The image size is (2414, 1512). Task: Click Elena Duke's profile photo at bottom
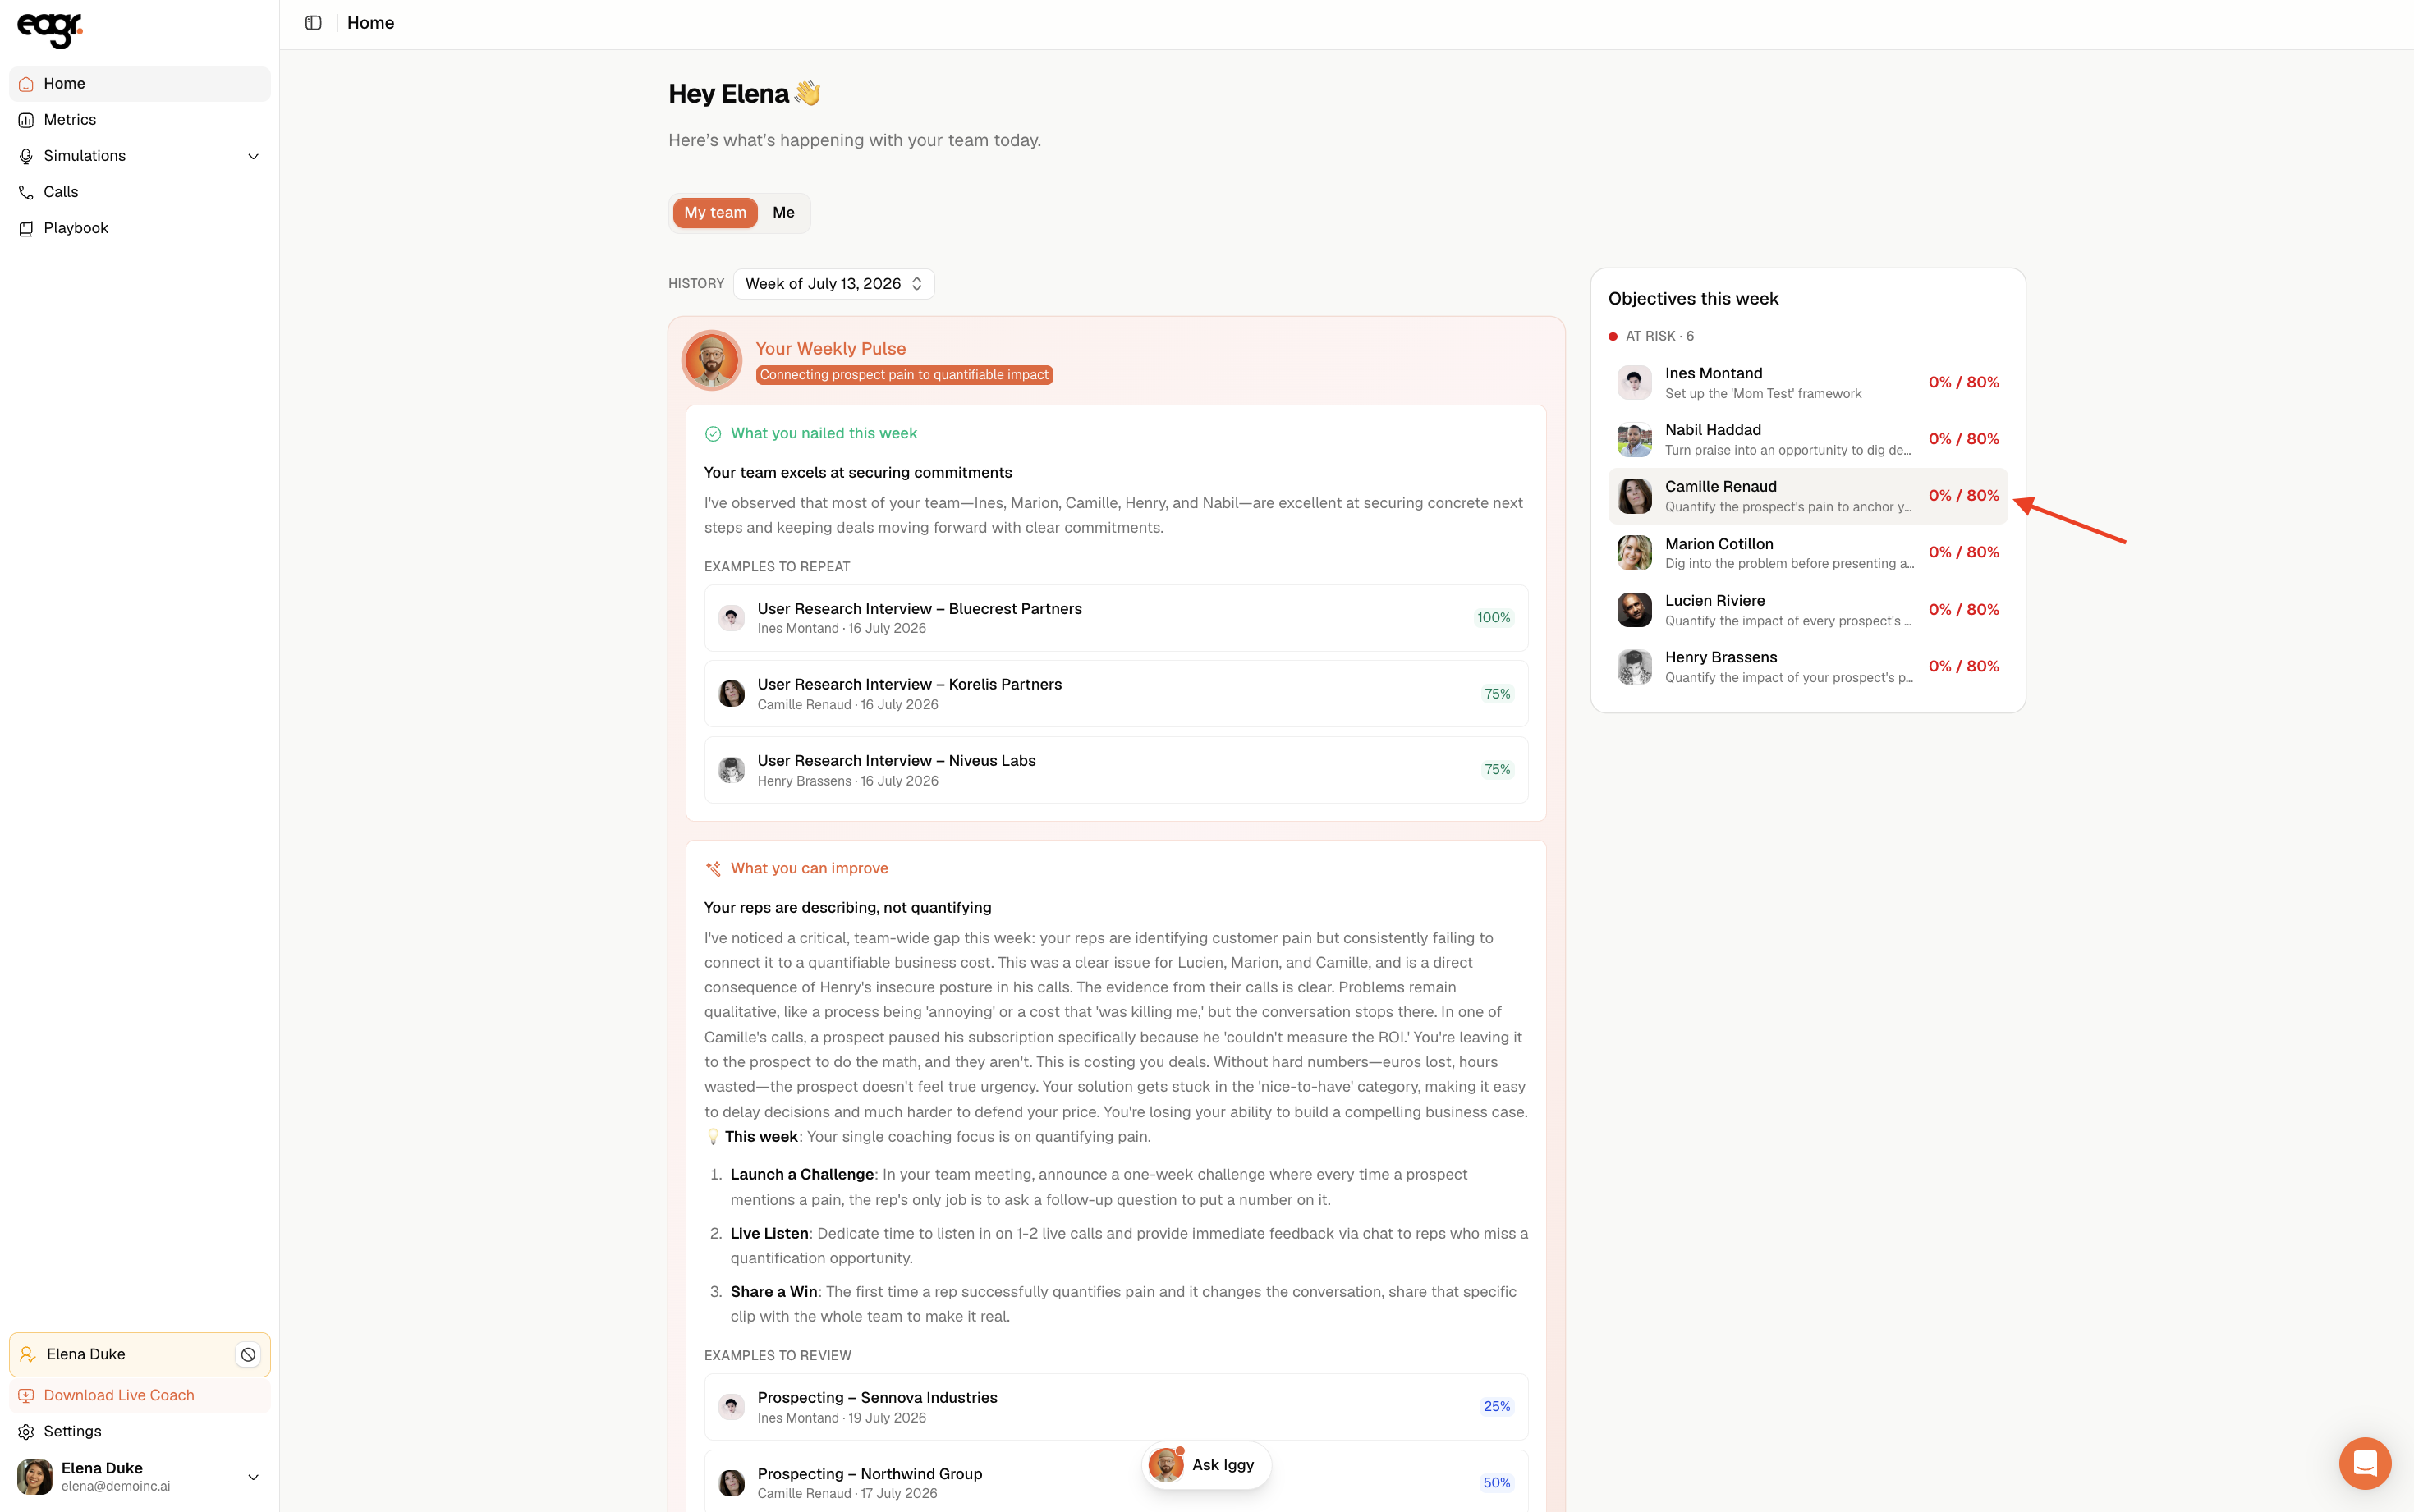click(x=35, y=1476)
